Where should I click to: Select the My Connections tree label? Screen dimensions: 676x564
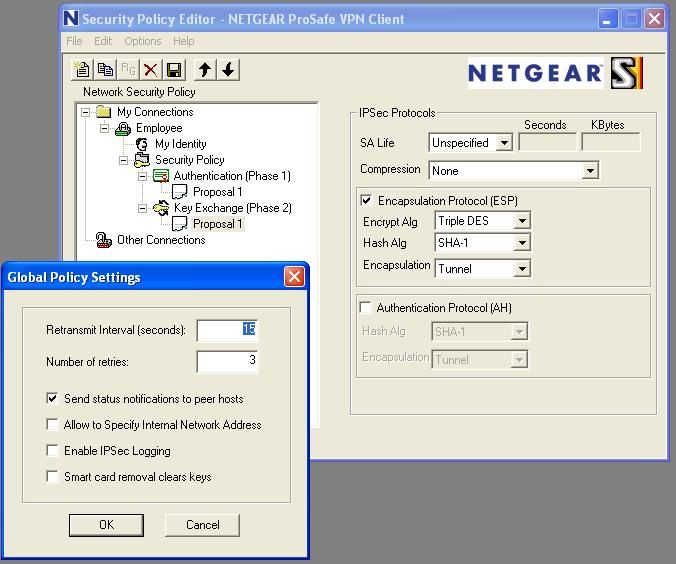coord(155,112)
